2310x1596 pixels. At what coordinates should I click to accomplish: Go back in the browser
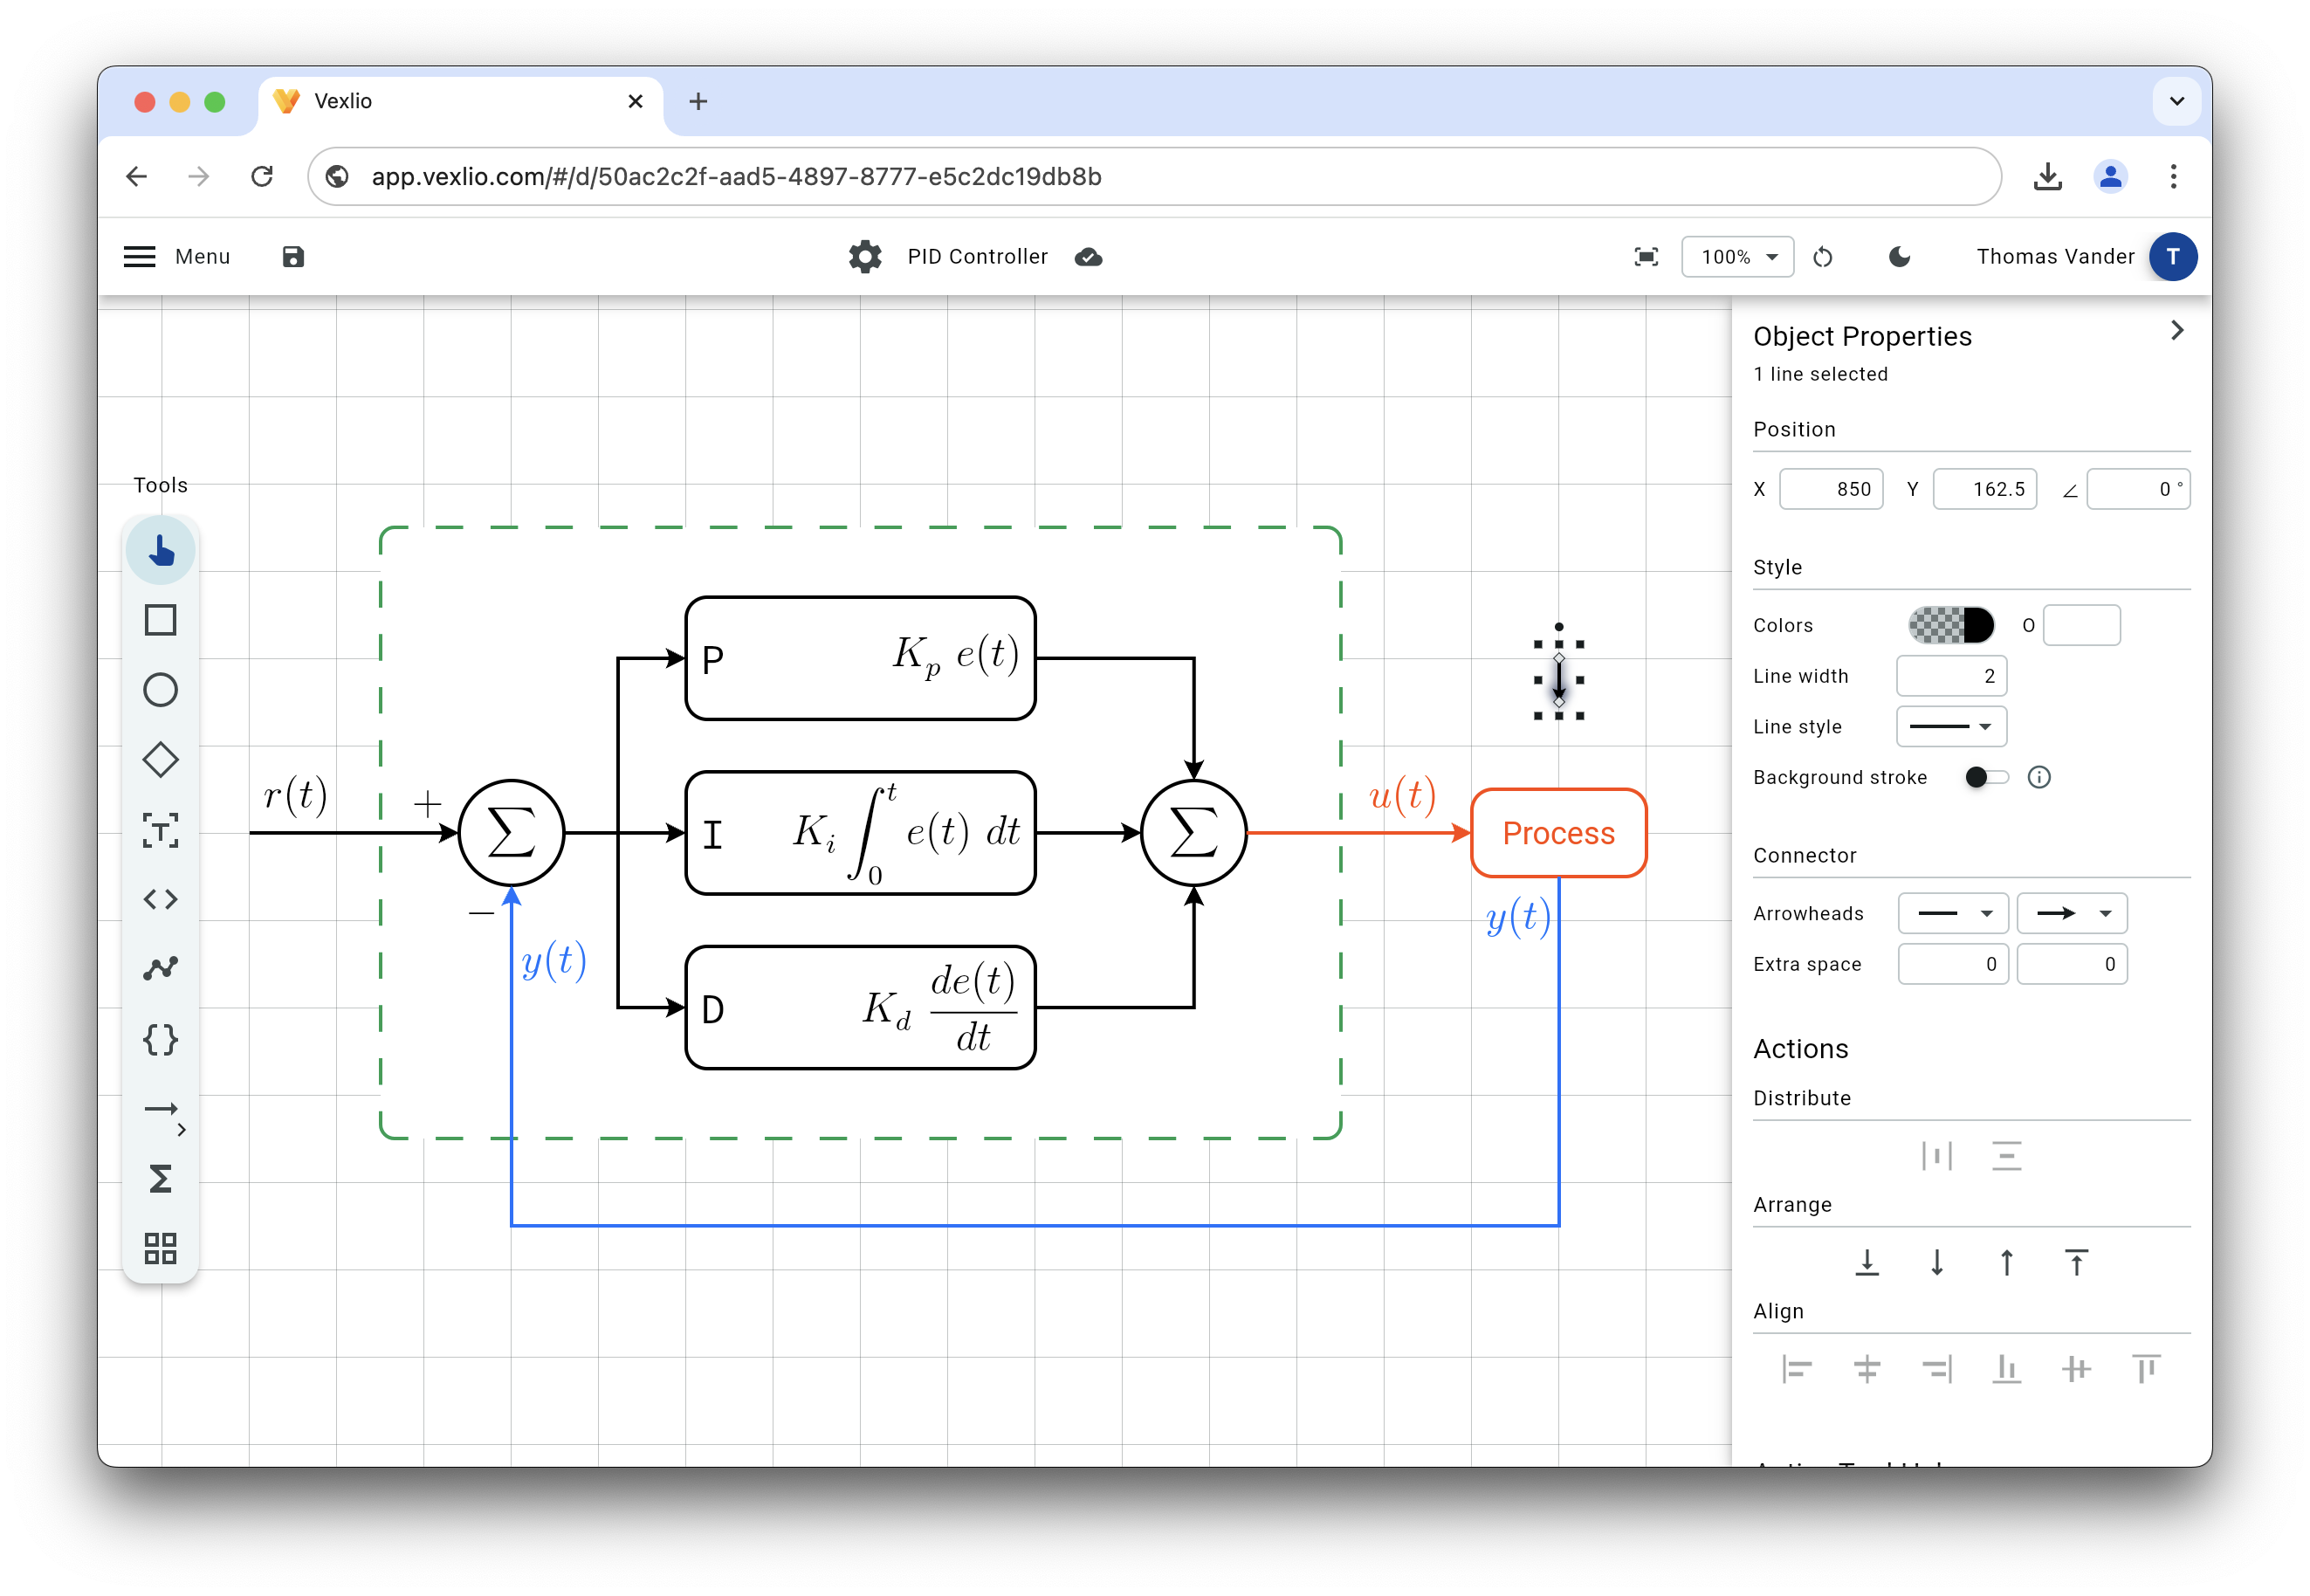(137, 177)
